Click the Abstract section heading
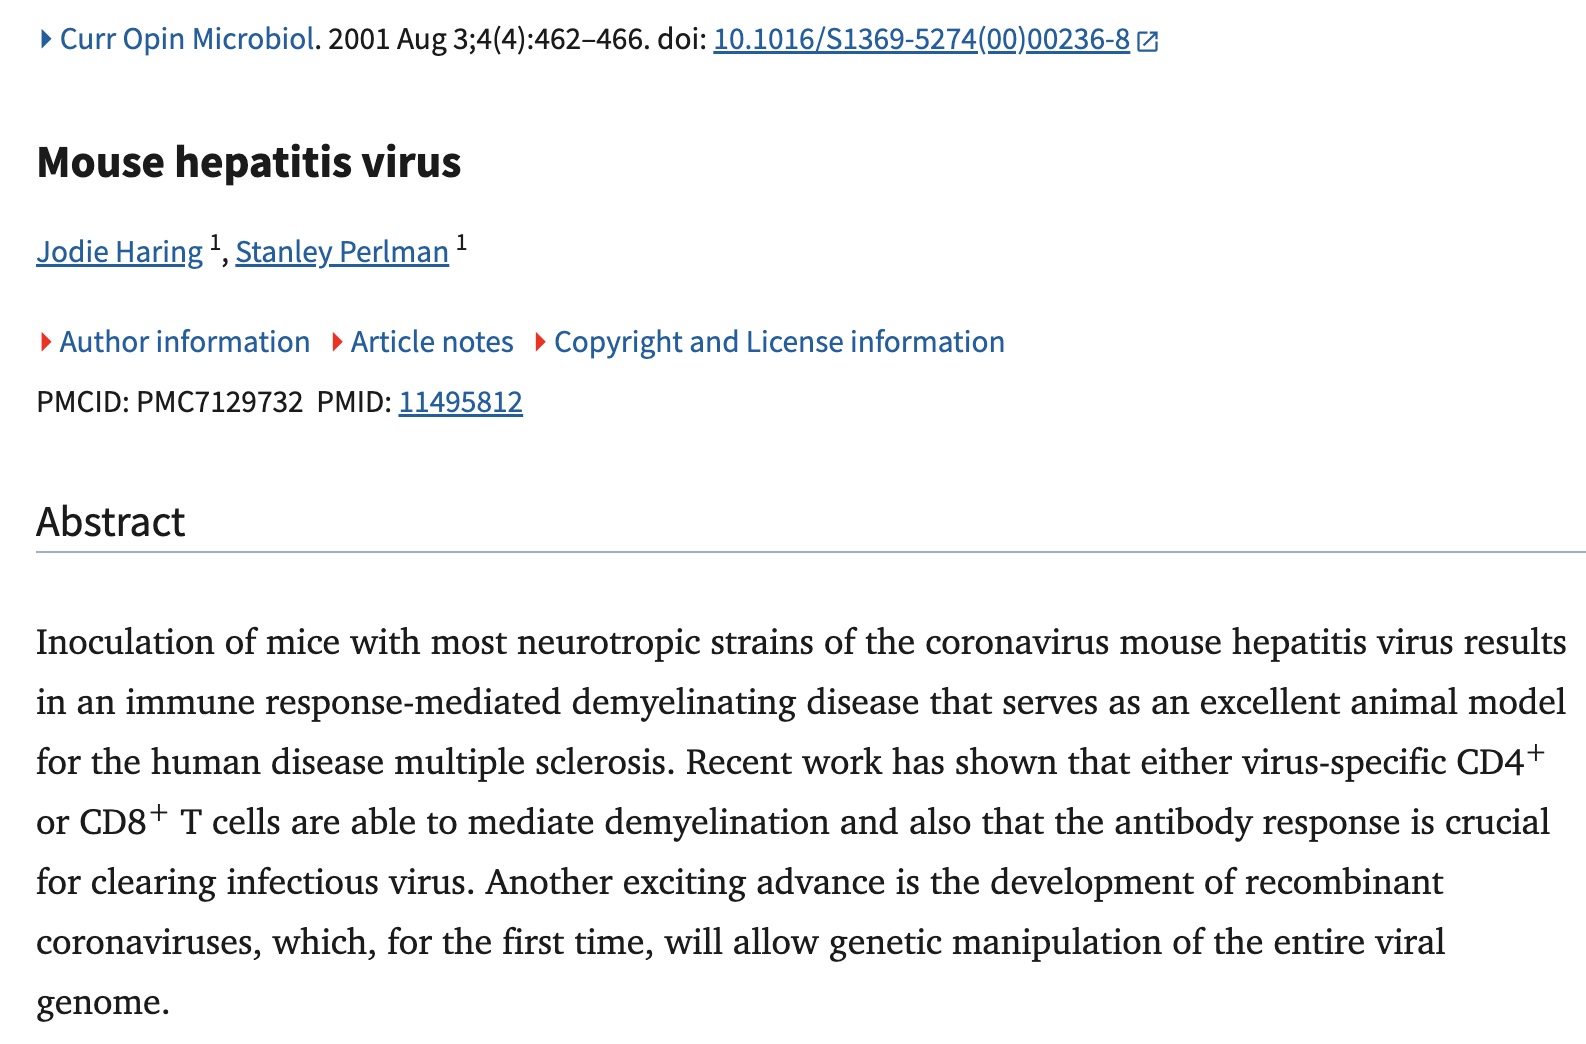The image size is (1586, 1044). point(110,522)
